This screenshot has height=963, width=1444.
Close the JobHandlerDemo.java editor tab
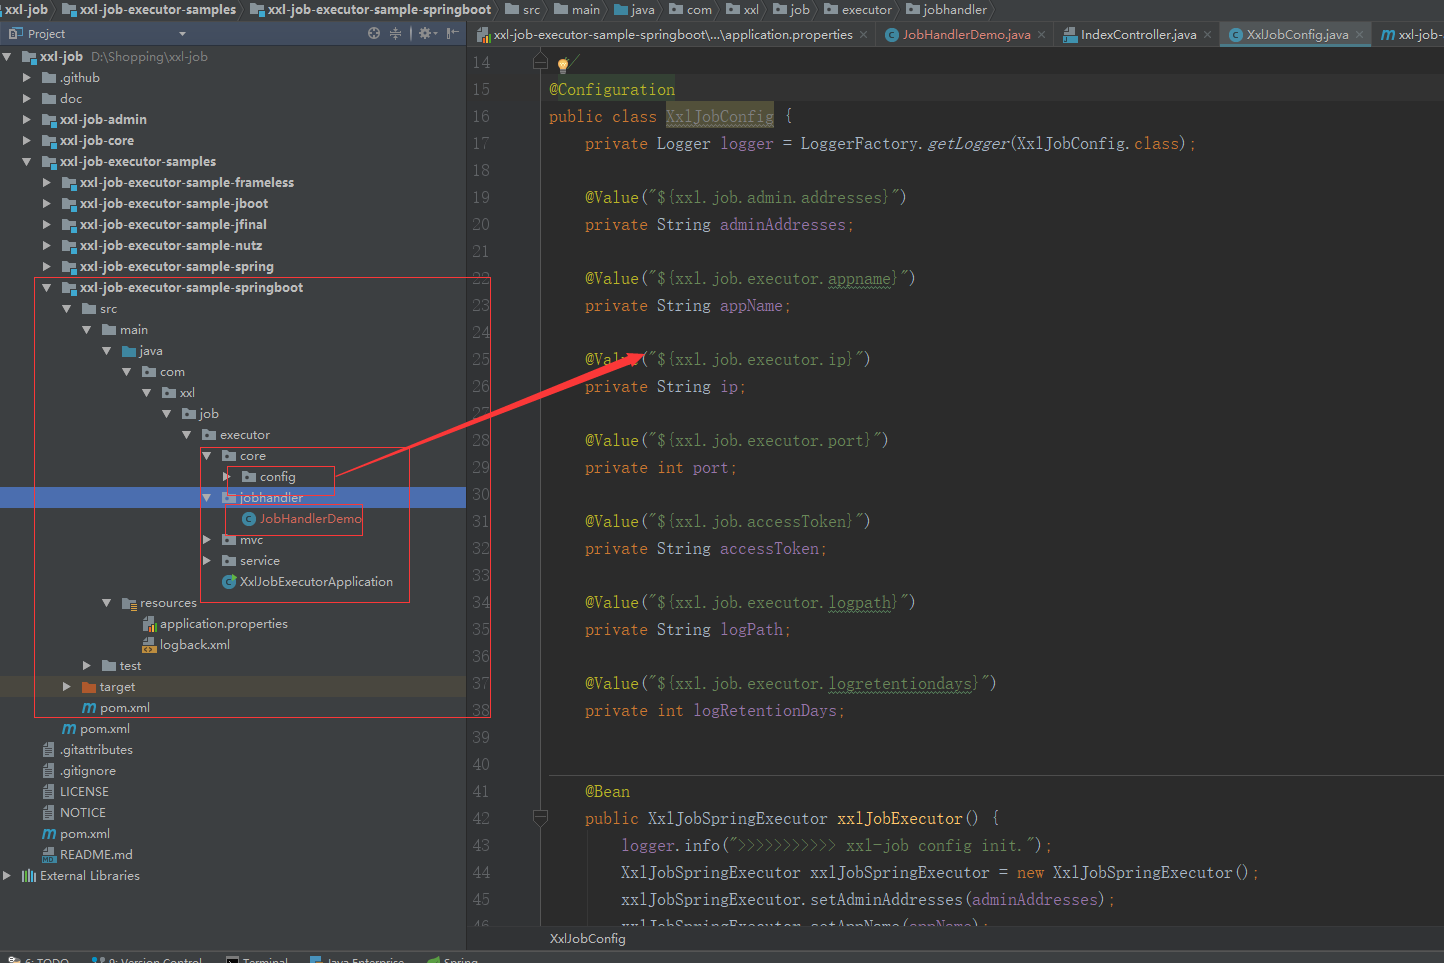pyautogui.click(x=1042, y=35)
